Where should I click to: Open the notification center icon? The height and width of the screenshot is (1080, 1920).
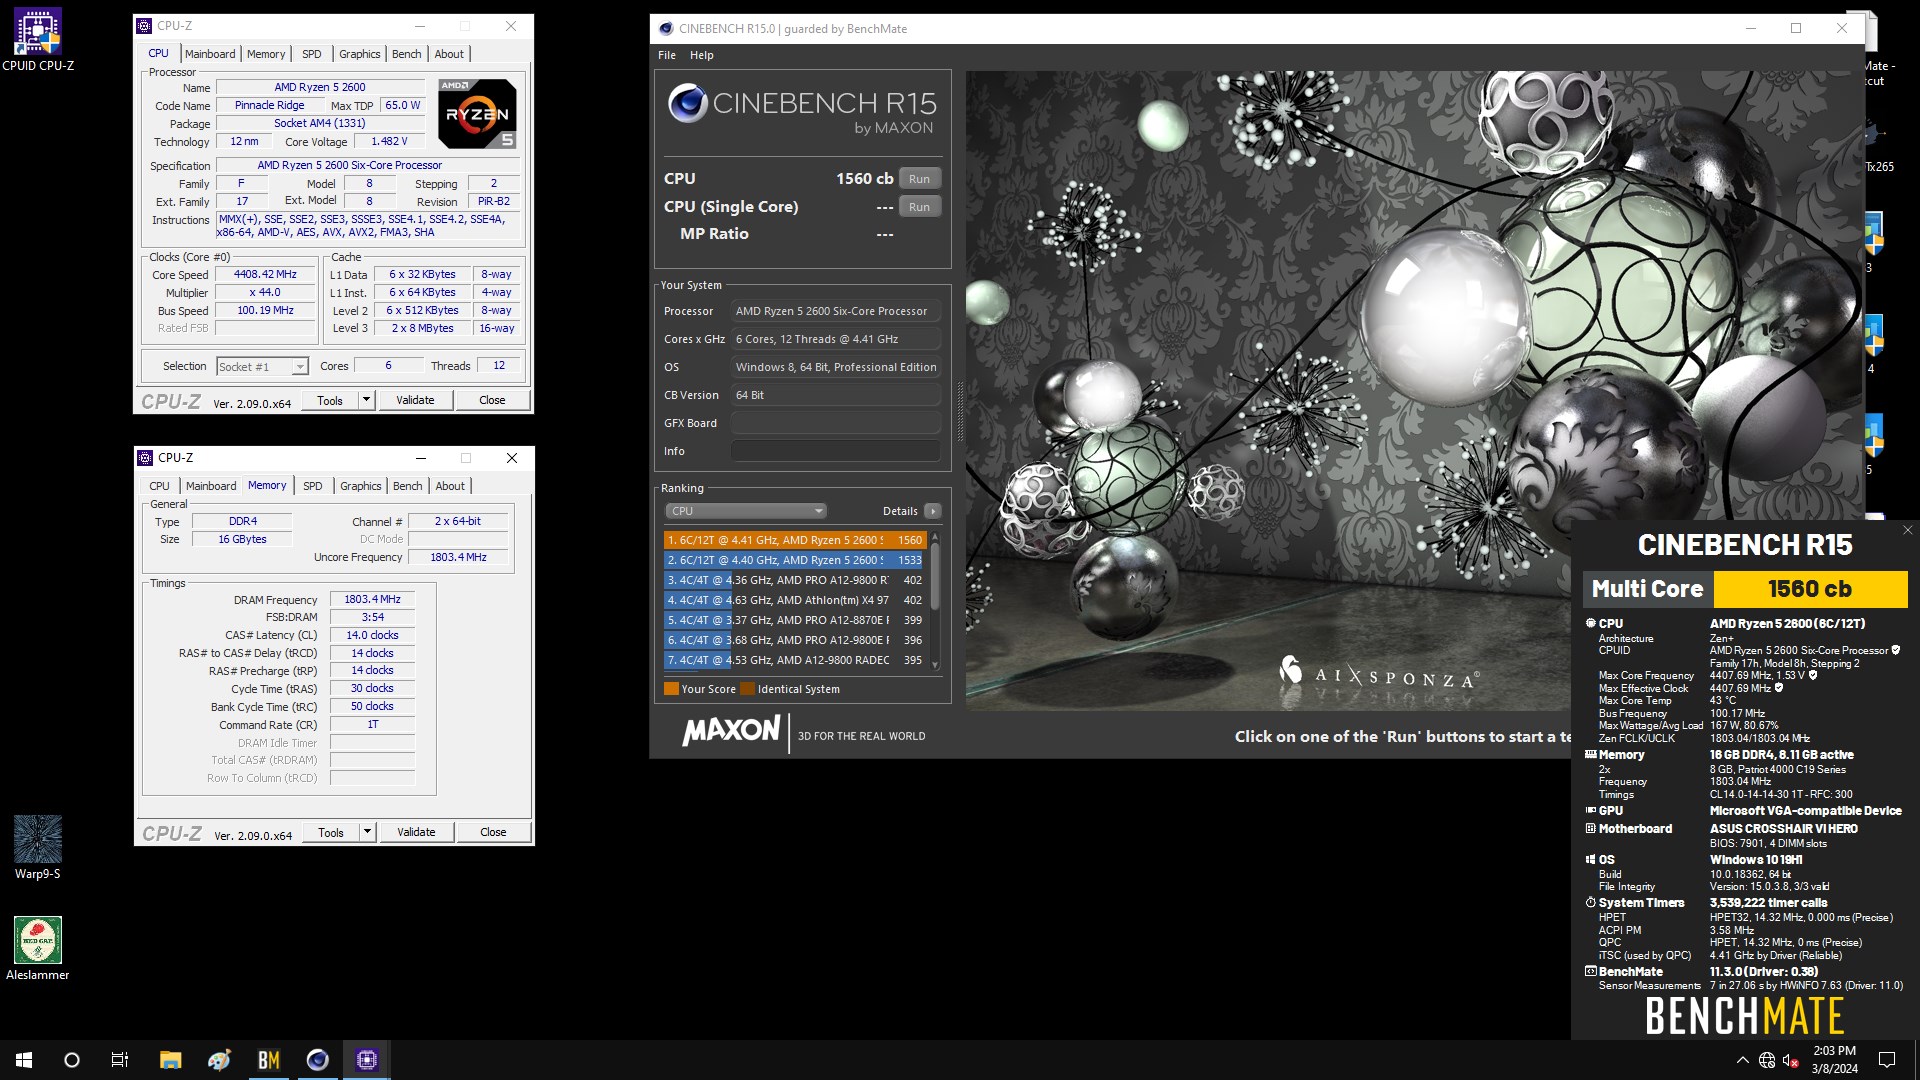tap(1887, 1060)
